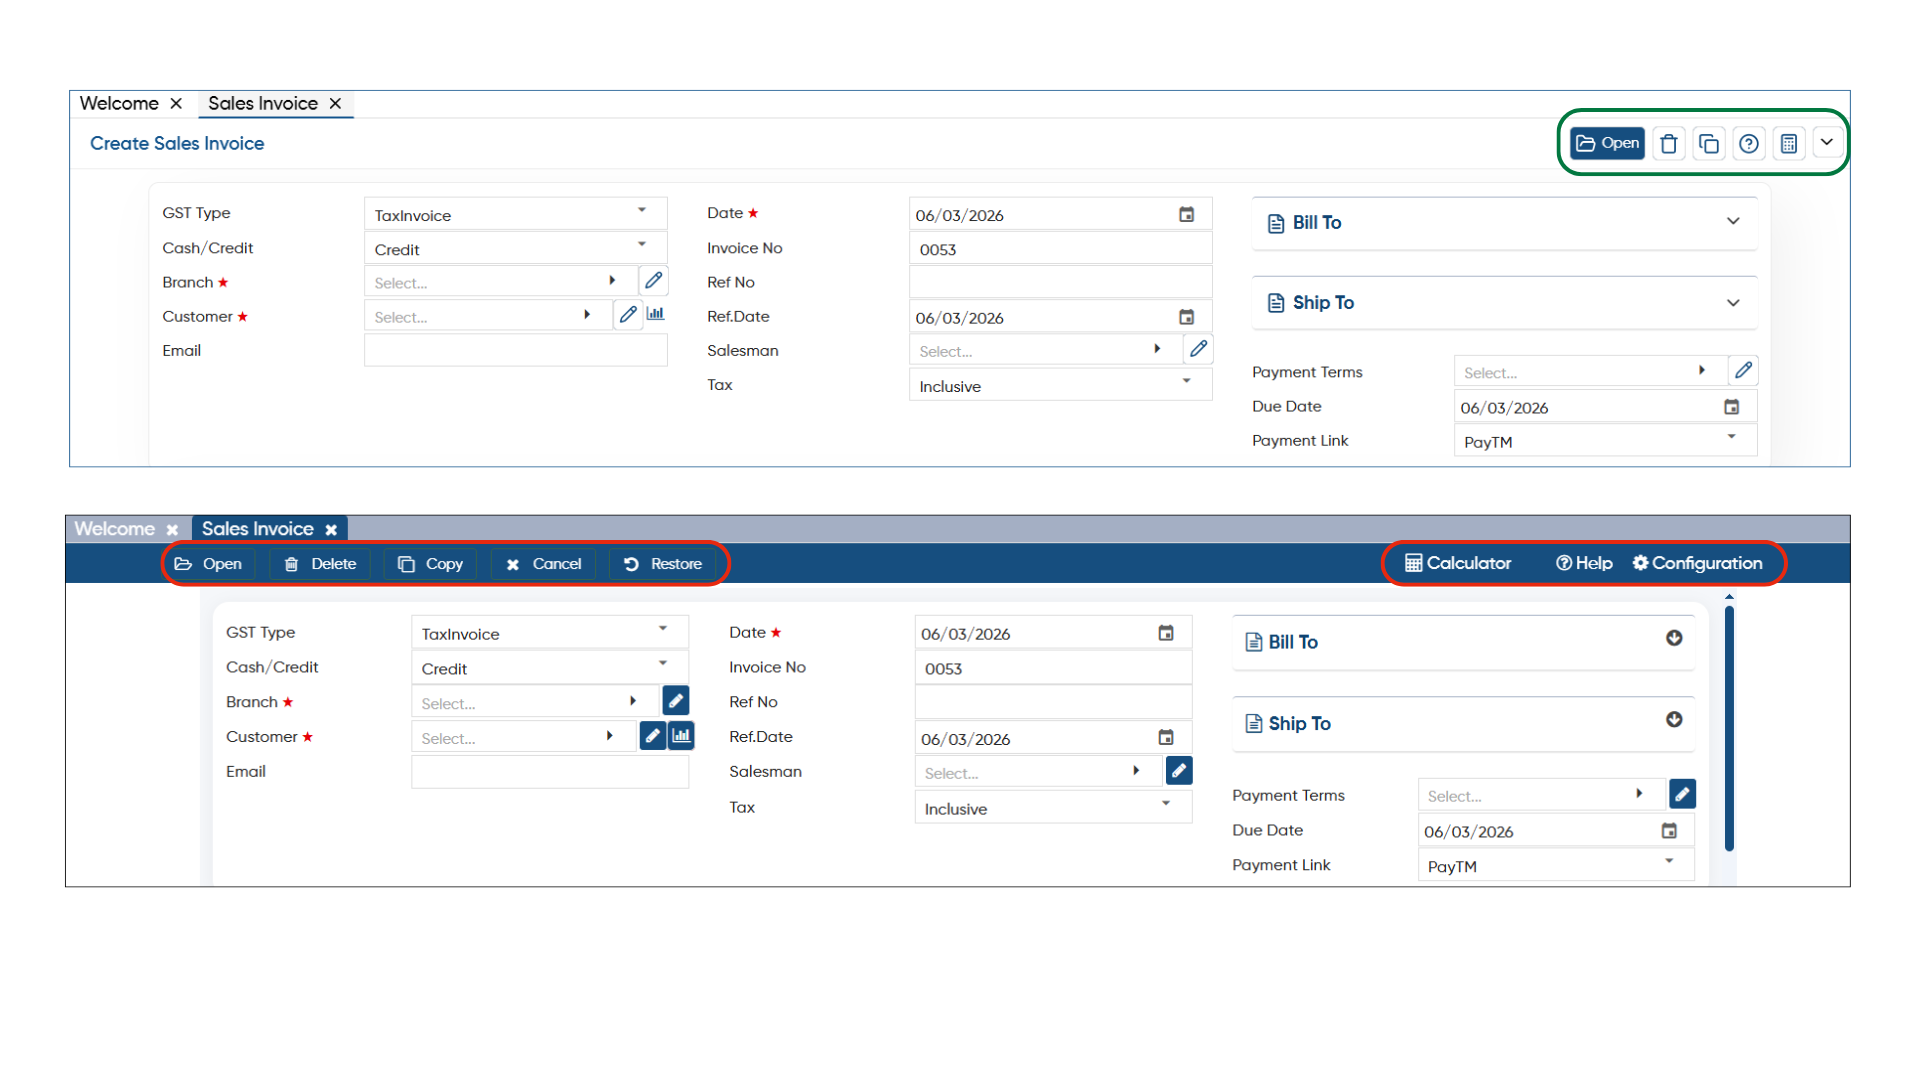This screenshot has width=1920, height=1080.
Task: Edit Payment Terms pencil icon in upper form
Action: (1743, 371)
